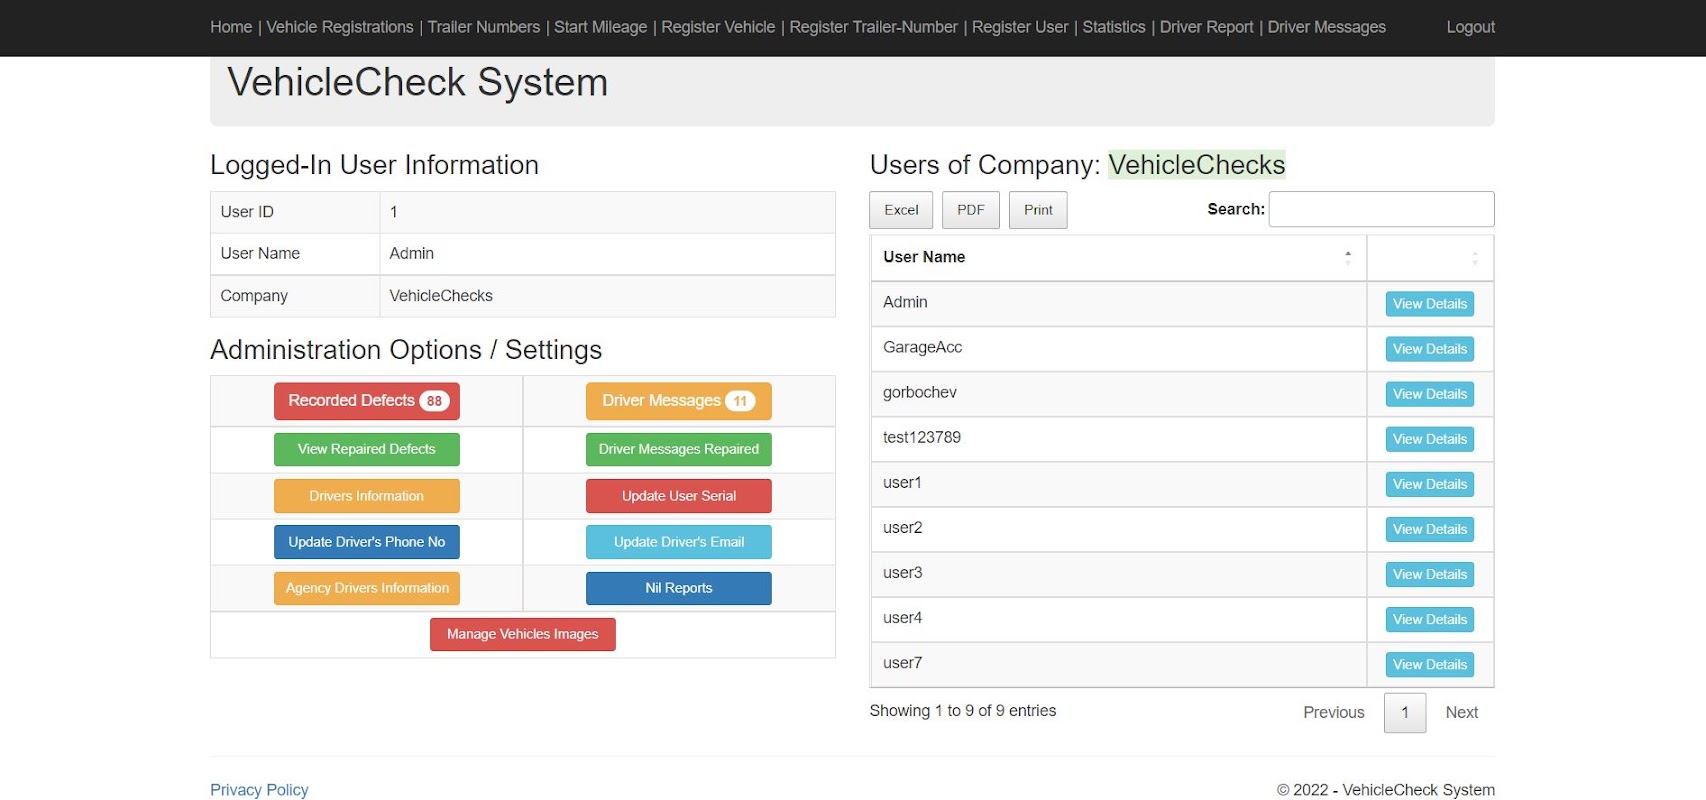
Task: View Details for user1
Action: [1430, 484]
